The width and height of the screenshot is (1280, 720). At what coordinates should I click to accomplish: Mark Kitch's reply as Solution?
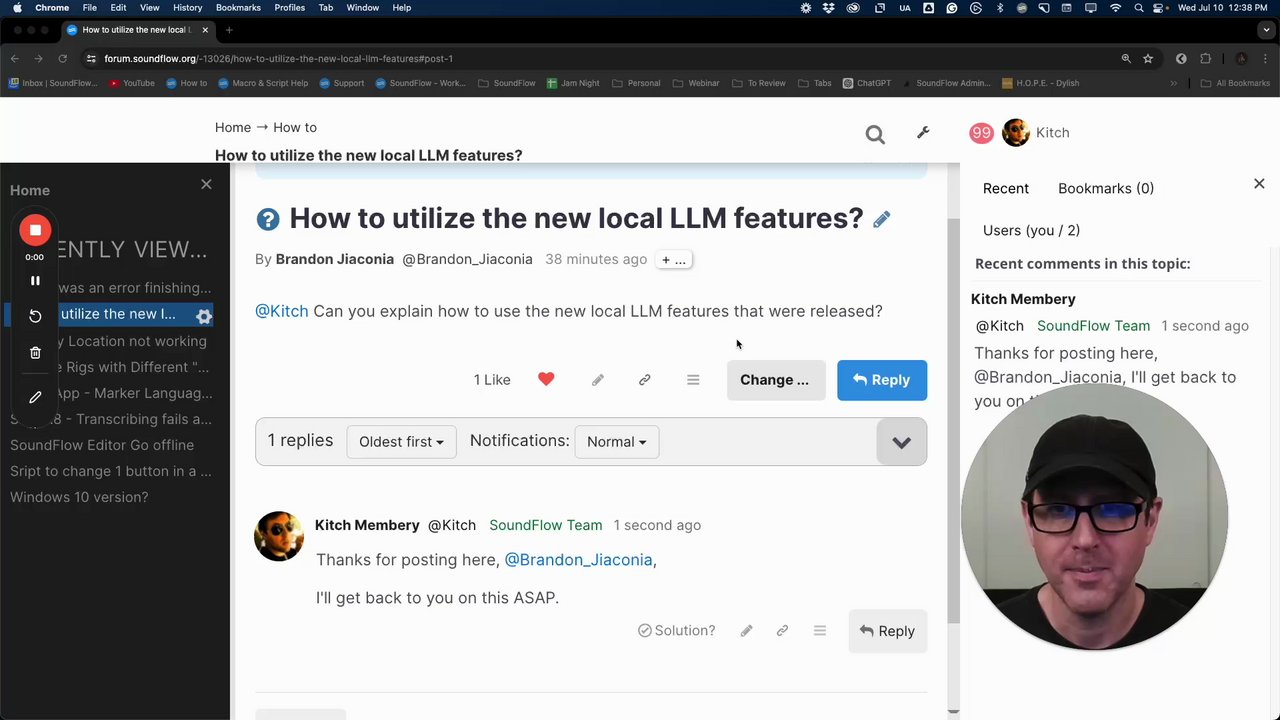point(677,631)
